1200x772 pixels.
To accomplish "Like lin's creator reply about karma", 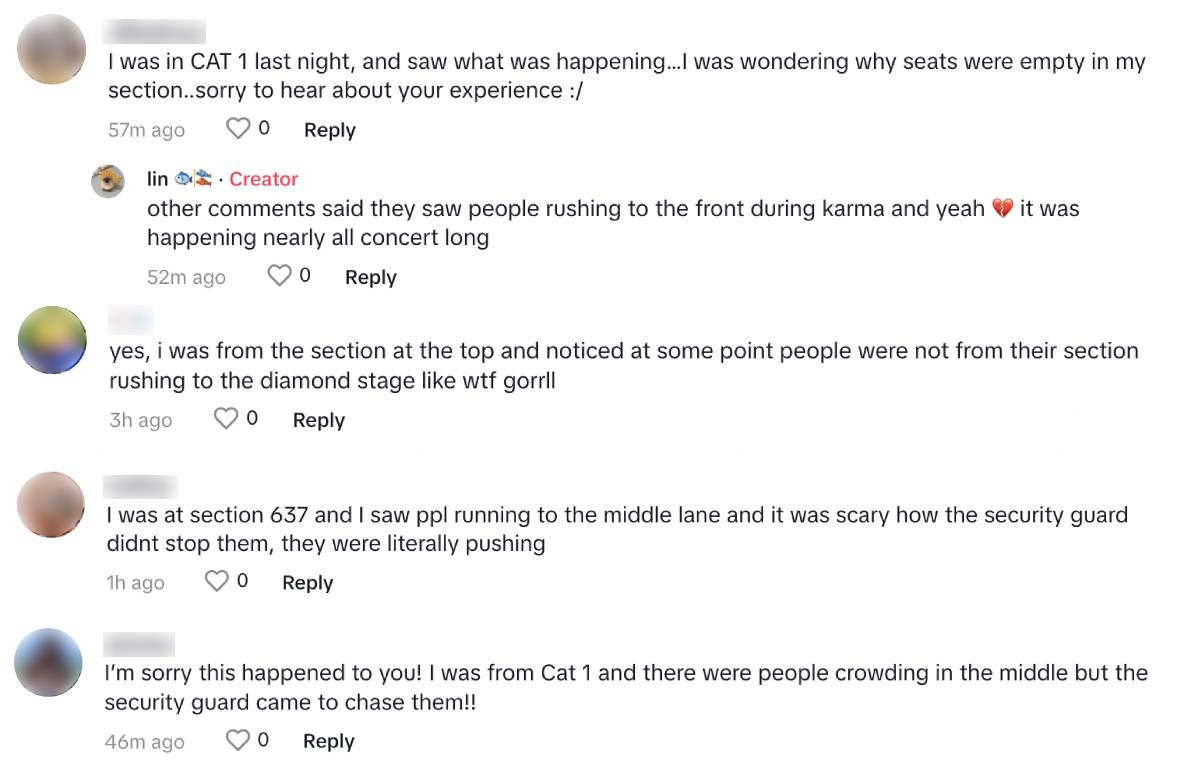I will pyautogui.click(x=278, y=276).
